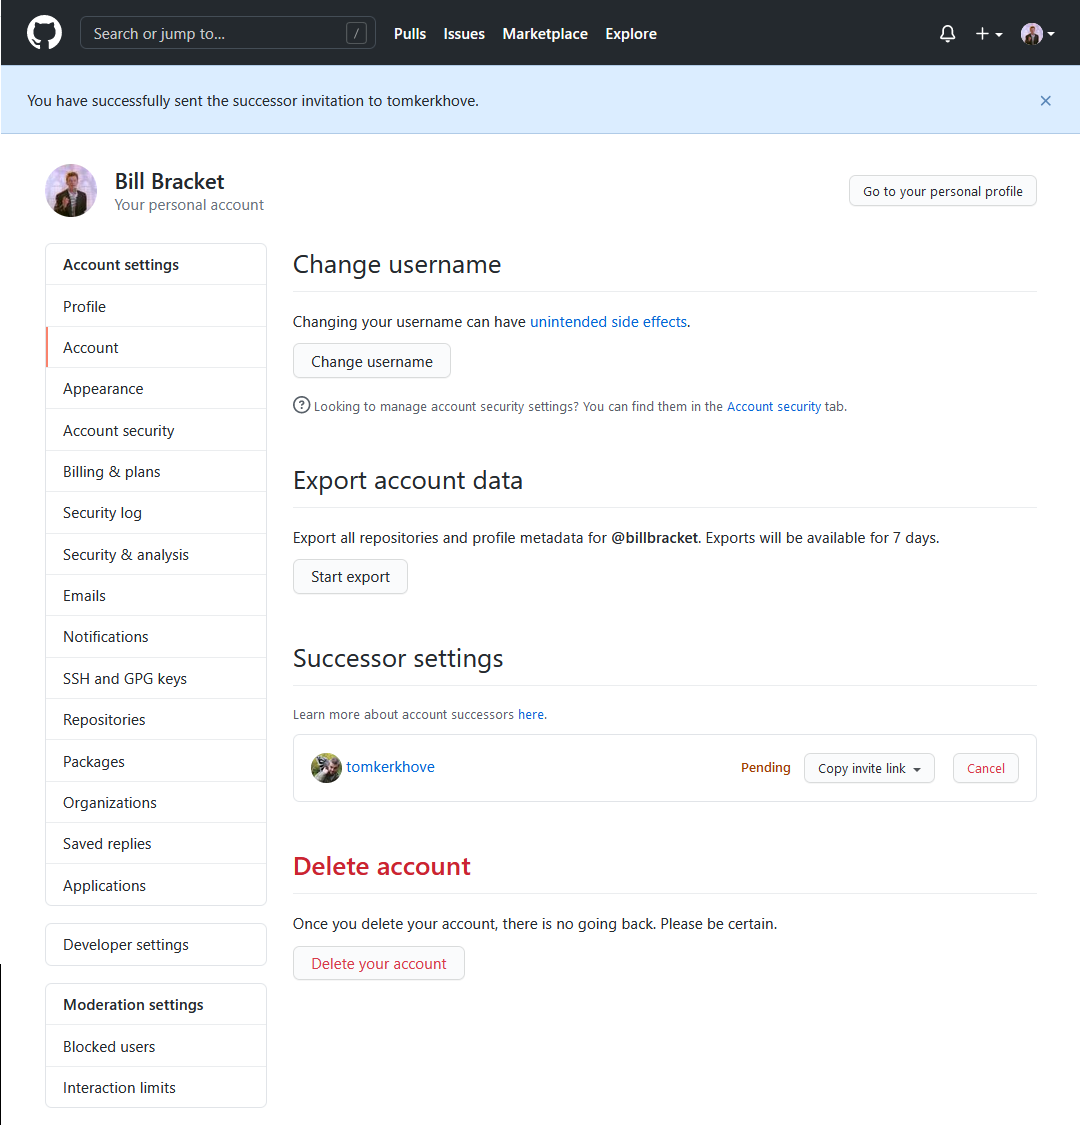Click tomkerkhove's avatar

click(326, 768)
